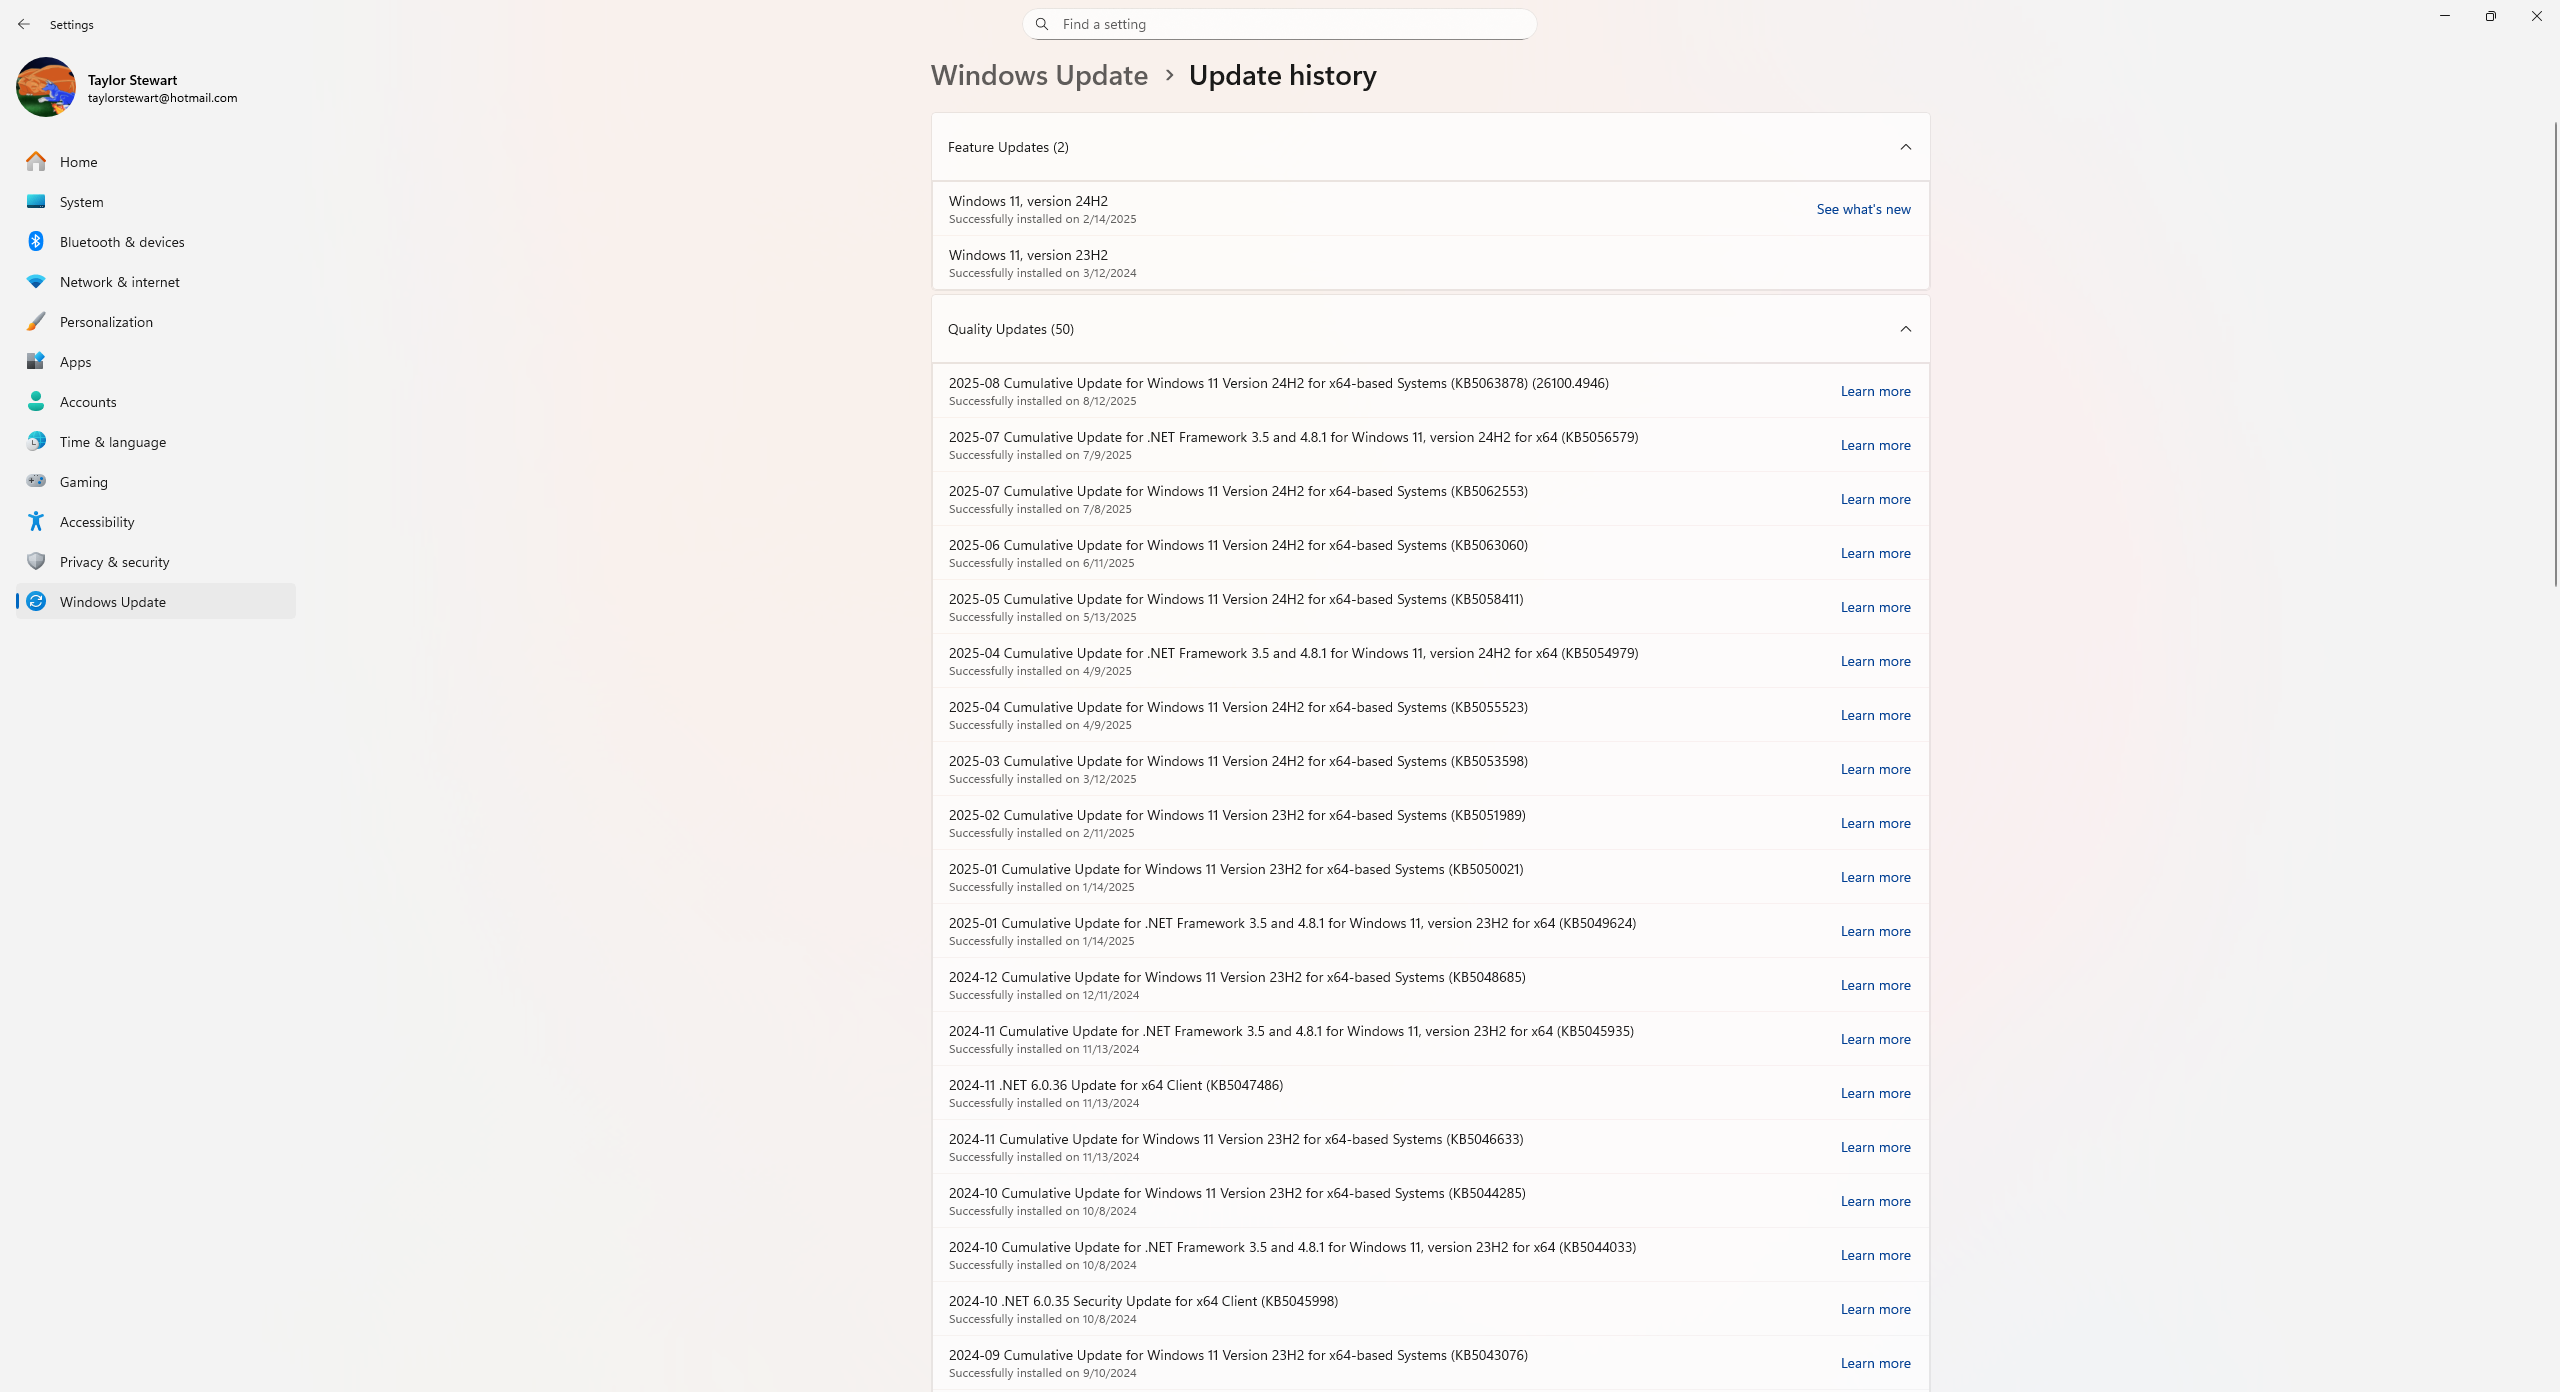Click the search magnifier icon
This screenshot has height=1392, width=2560.
click(1042, 24)
